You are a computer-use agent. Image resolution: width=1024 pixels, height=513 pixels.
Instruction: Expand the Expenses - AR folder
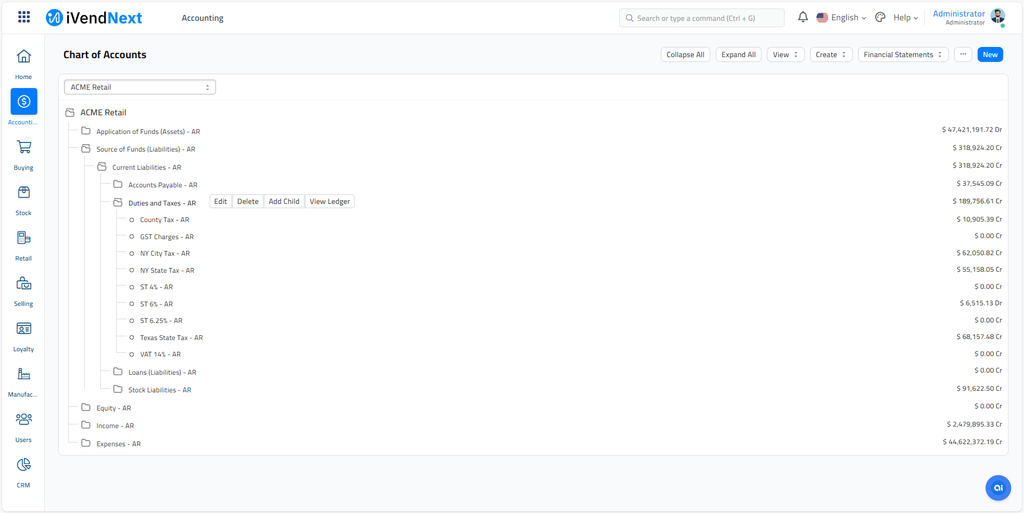[x=118, y=444]
